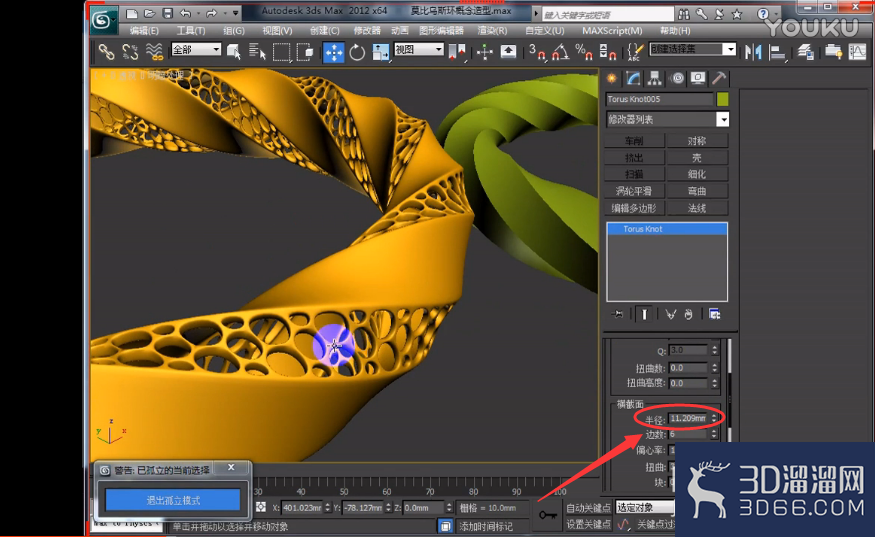Switch to Motion command panel tab

tap(677, 78)
